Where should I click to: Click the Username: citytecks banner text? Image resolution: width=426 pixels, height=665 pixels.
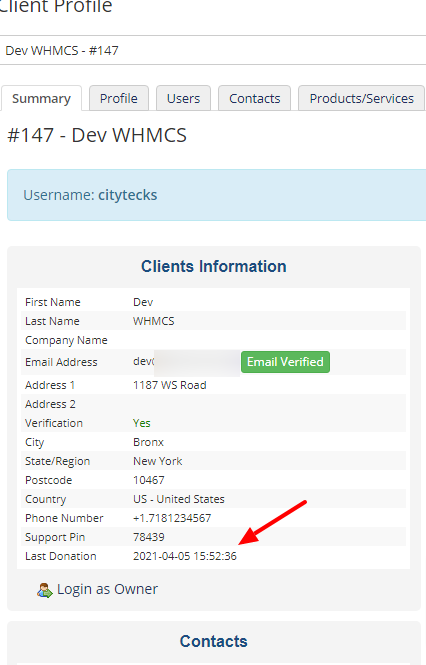(x=90, y=195)
